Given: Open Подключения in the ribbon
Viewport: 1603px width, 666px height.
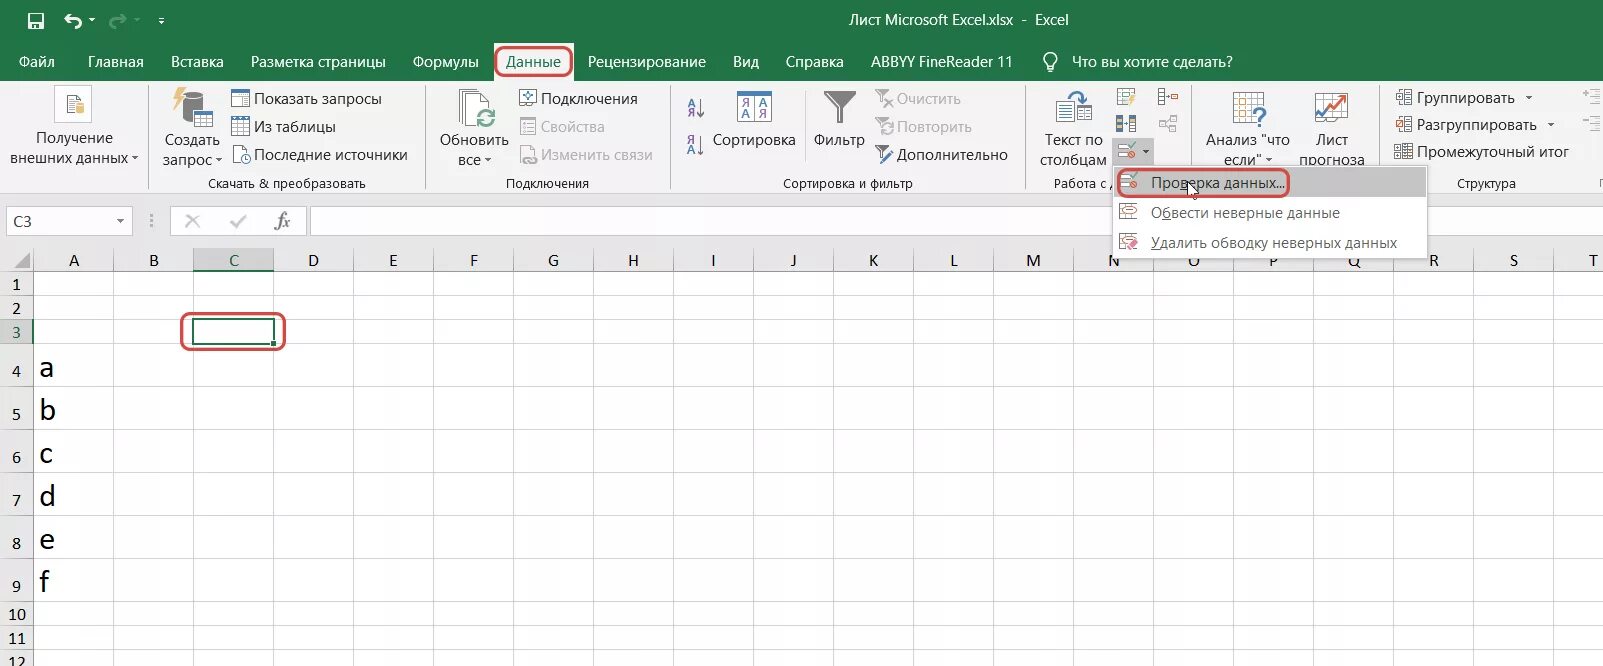Looking at the screenshot, I should pos(578,99).
